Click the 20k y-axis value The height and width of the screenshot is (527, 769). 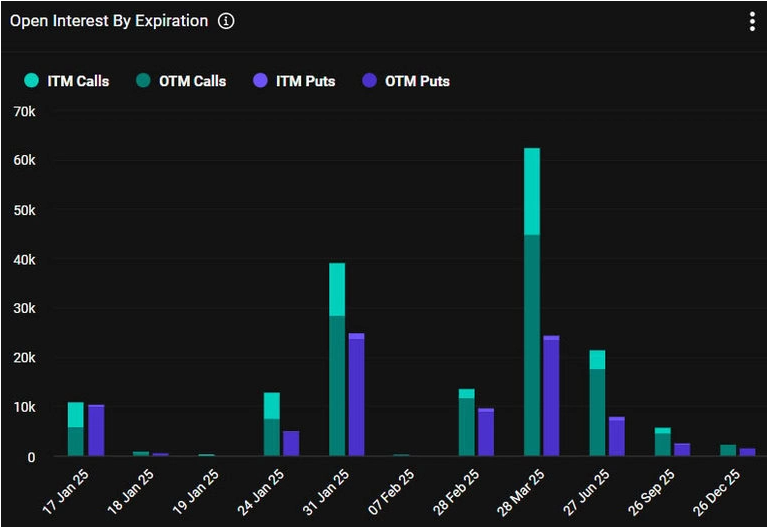[x=25, y=358]
